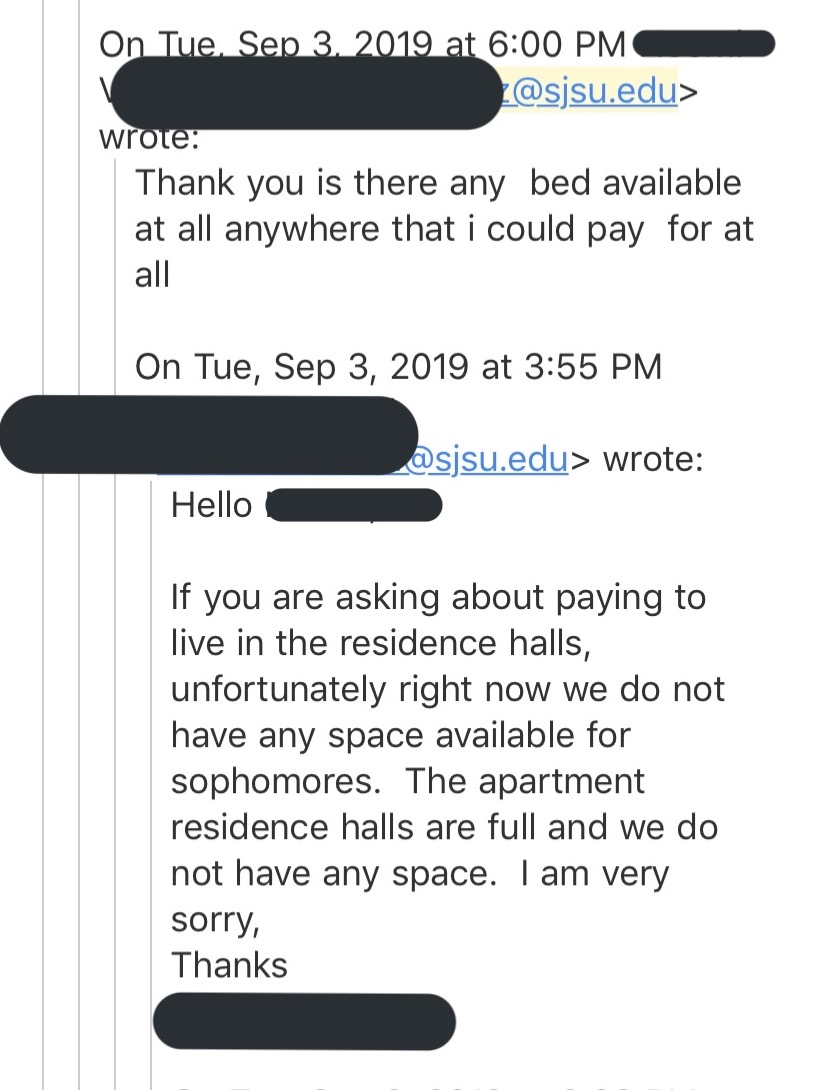Click the "On Tue, Sep 3, 2019 at 3:55 PM" header

[398, 366]
